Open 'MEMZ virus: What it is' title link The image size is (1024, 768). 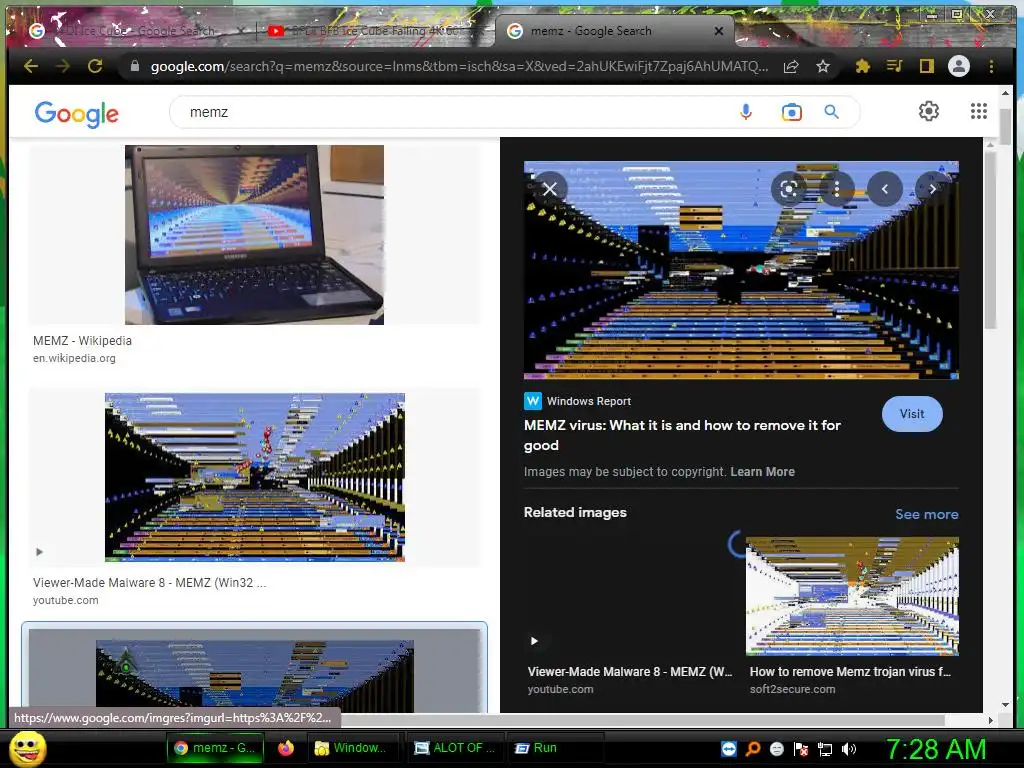coord(682,435)
